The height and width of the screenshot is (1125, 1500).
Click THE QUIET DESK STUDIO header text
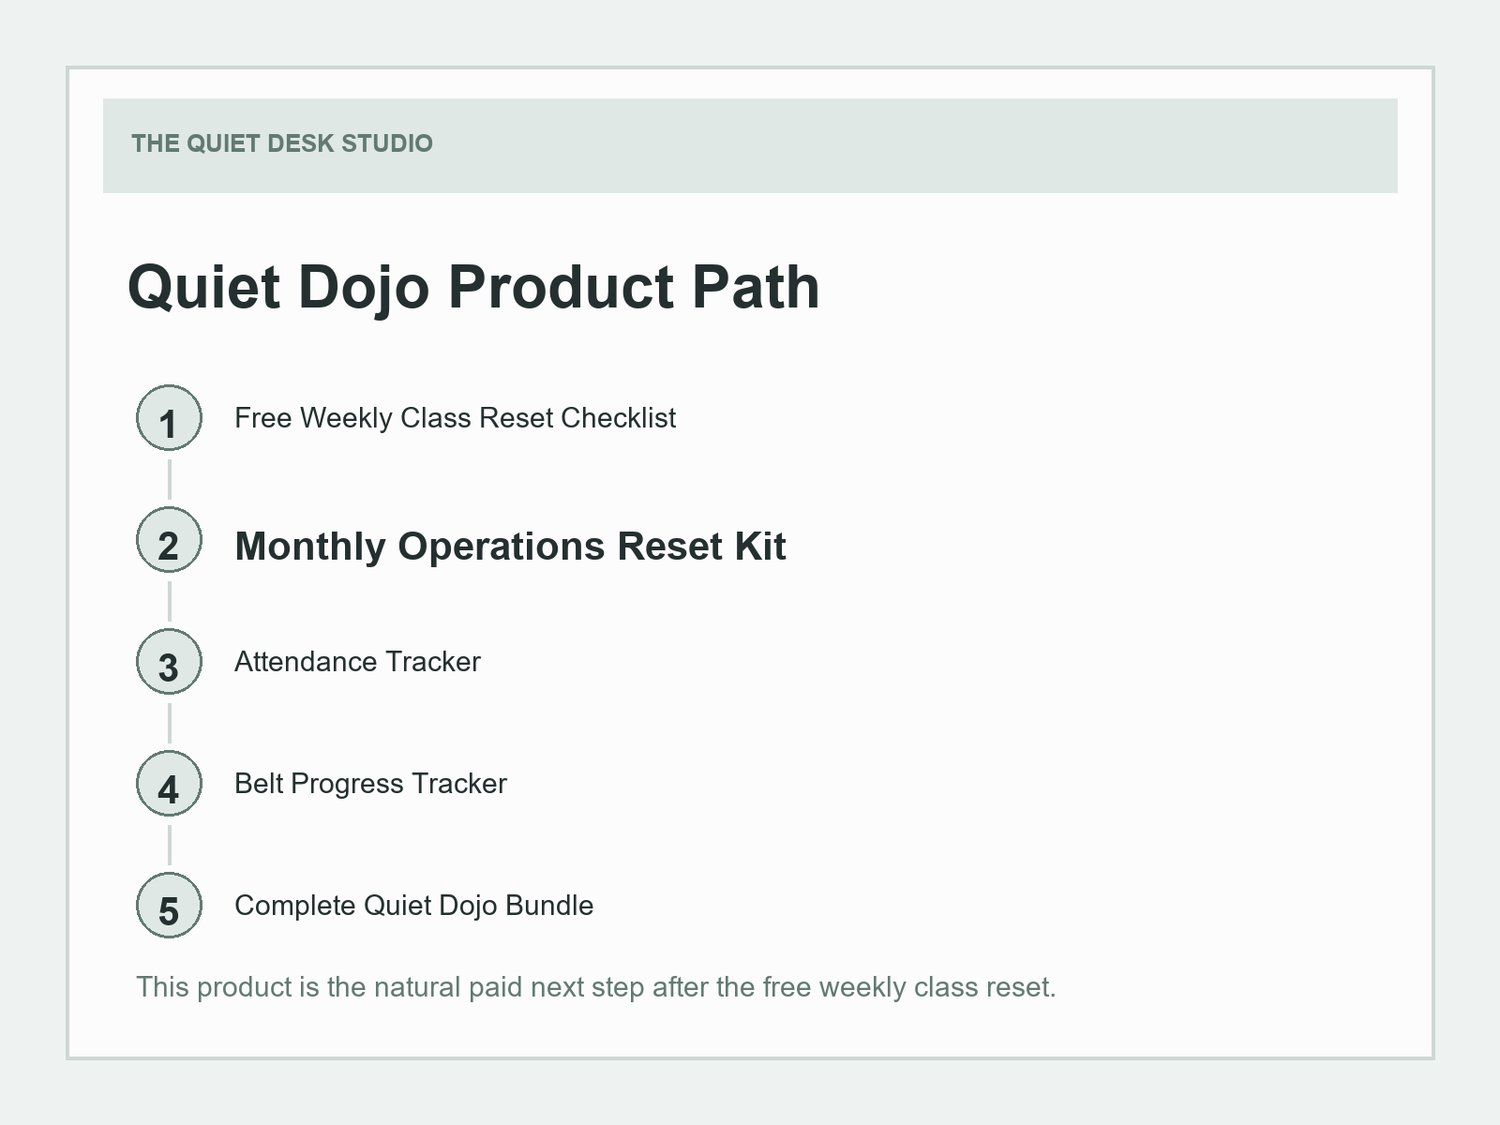coord(282,143)
